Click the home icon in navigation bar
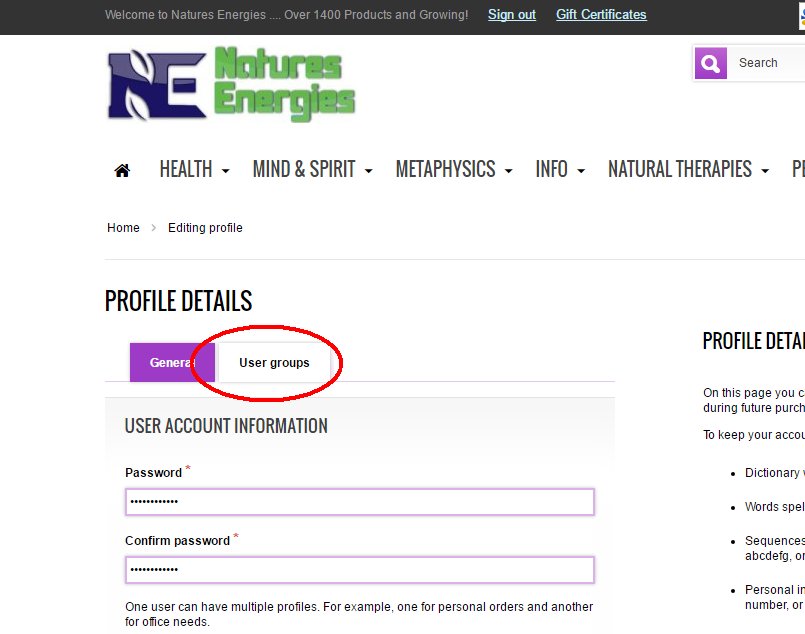Screen dimensions: 805x634 coord(122,170)
